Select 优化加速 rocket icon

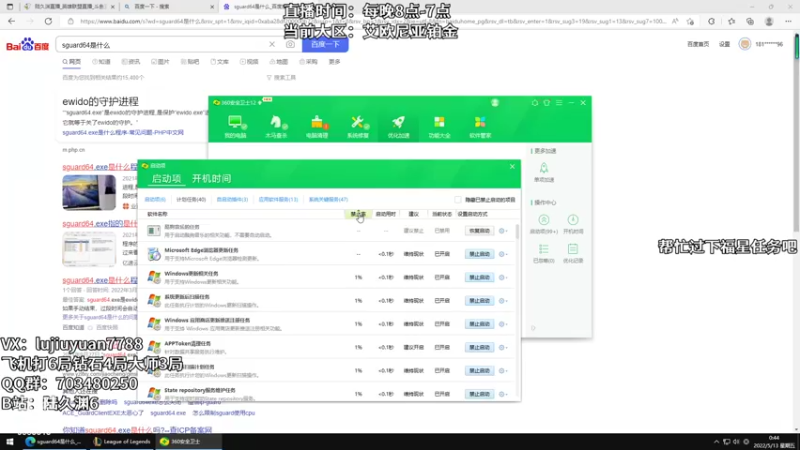pos(398,127)
